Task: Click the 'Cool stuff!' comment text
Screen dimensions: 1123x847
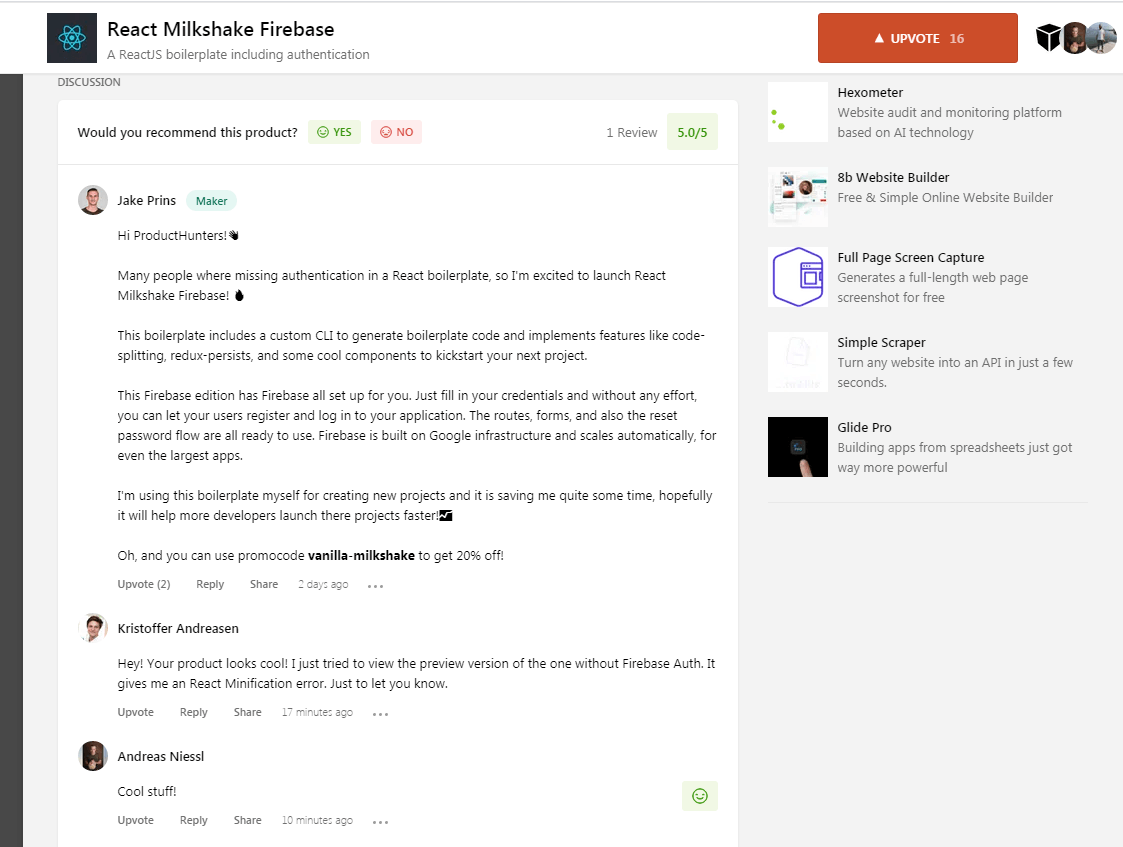Action: pyautogui.click(x=147, y=791)
